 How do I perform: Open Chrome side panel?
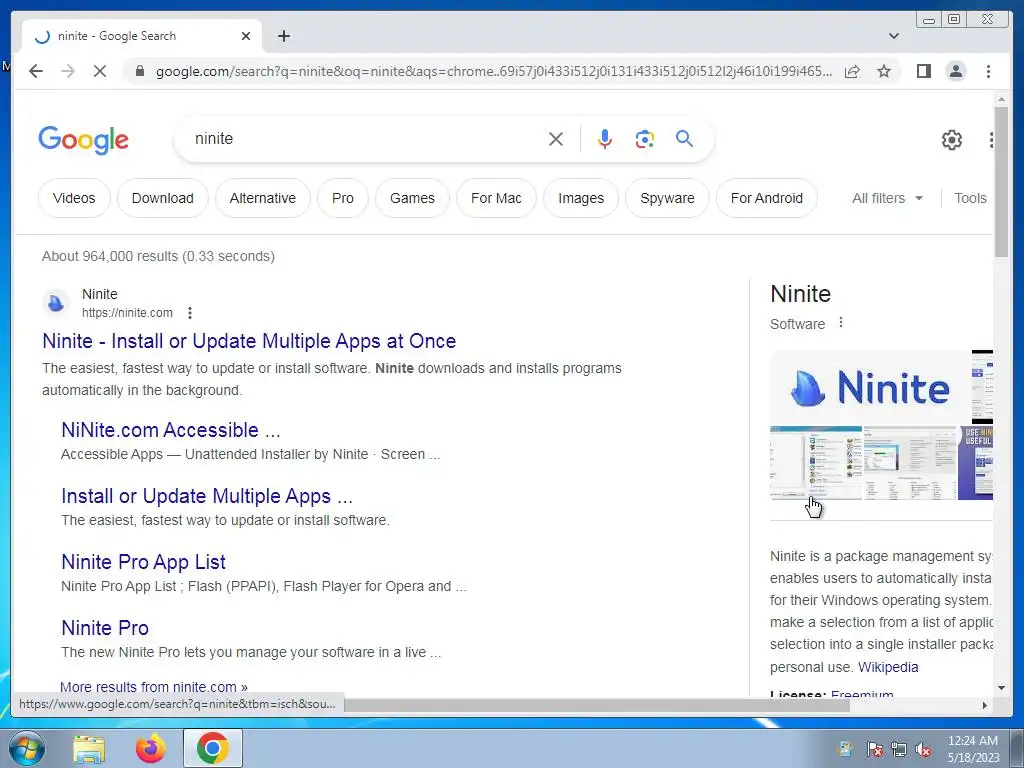coord(923,71)
